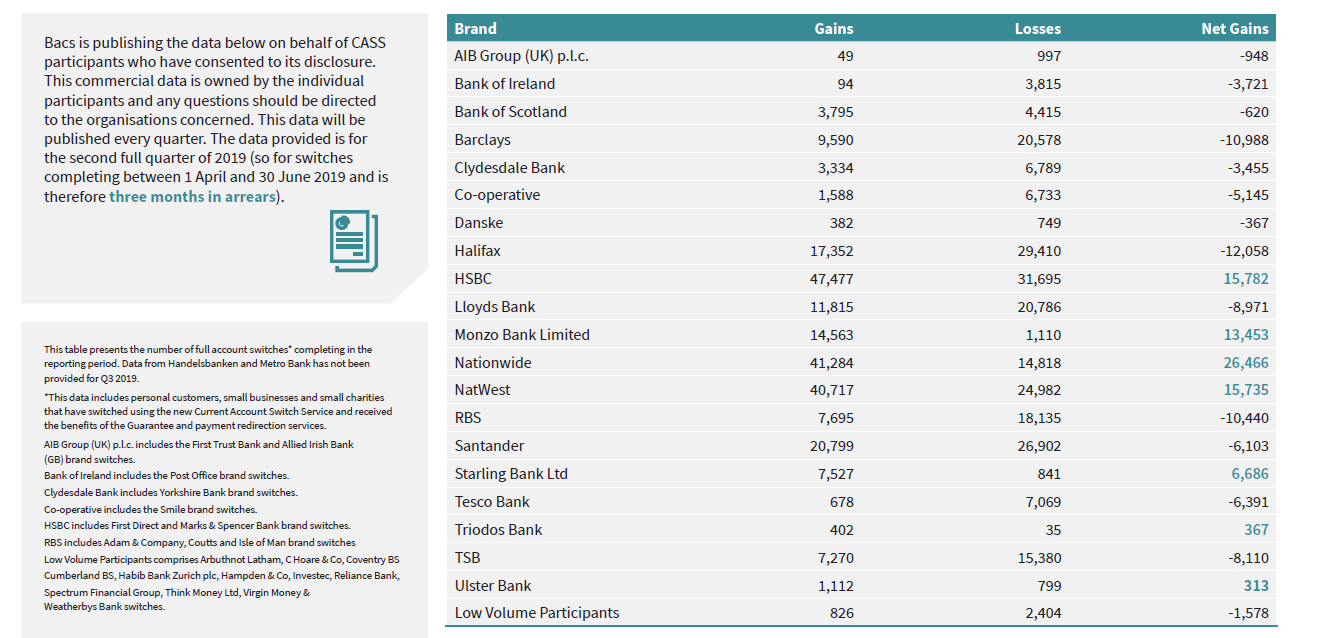
Task: Click the Losses column header
Action: click(1037, 28)
